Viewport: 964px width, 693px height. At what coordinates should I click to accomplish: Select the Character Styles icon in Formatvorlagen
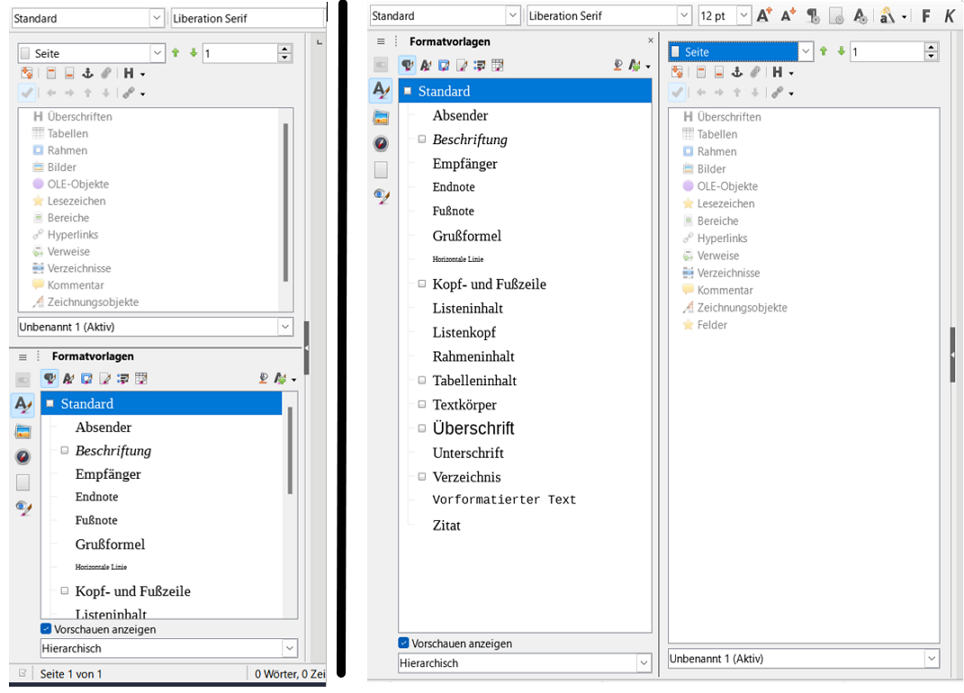[x=425, y=64]
